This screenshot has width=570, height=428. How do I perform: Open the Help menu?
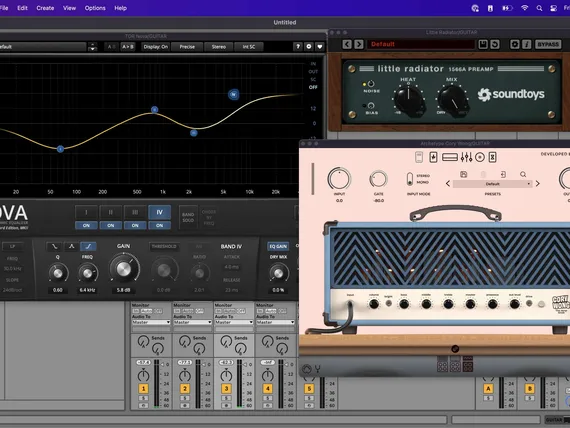point(120,8)
